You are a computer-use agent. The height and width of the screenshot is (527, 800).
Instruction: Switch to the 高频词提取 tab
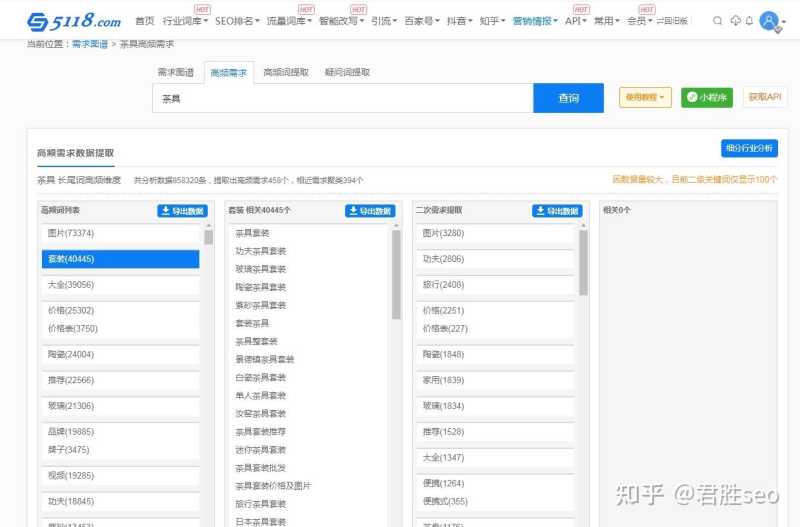coord(286,72)
